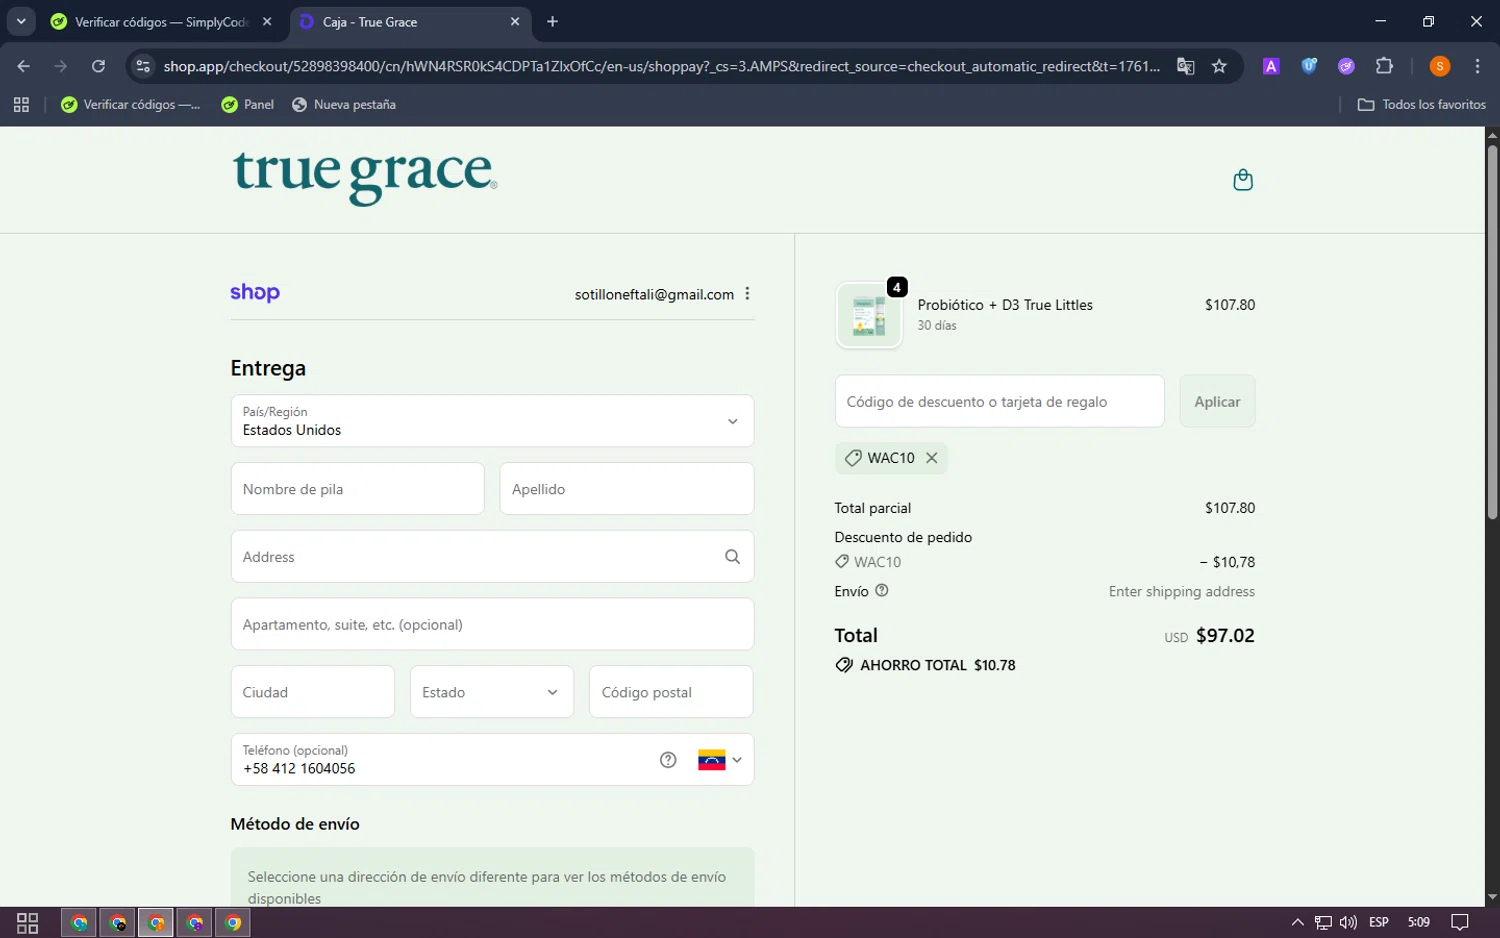Open the purple round extension icon
The height and width of the screenshot is (938, 1500).
click(x=1346, y=66)
